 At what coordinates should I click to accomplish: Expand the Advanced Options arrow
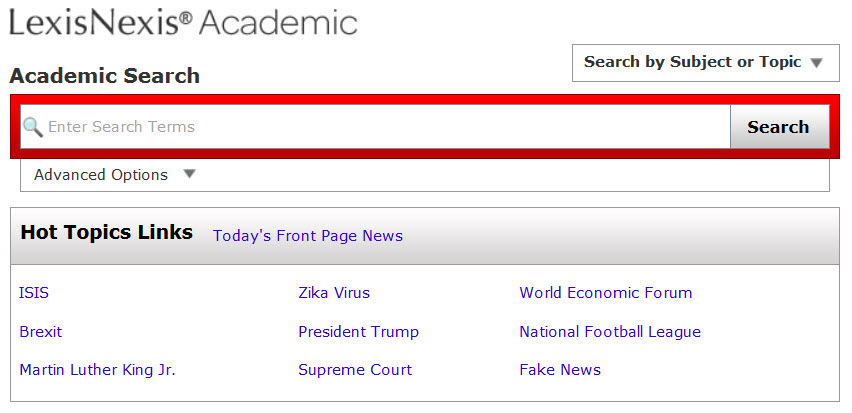189,174
